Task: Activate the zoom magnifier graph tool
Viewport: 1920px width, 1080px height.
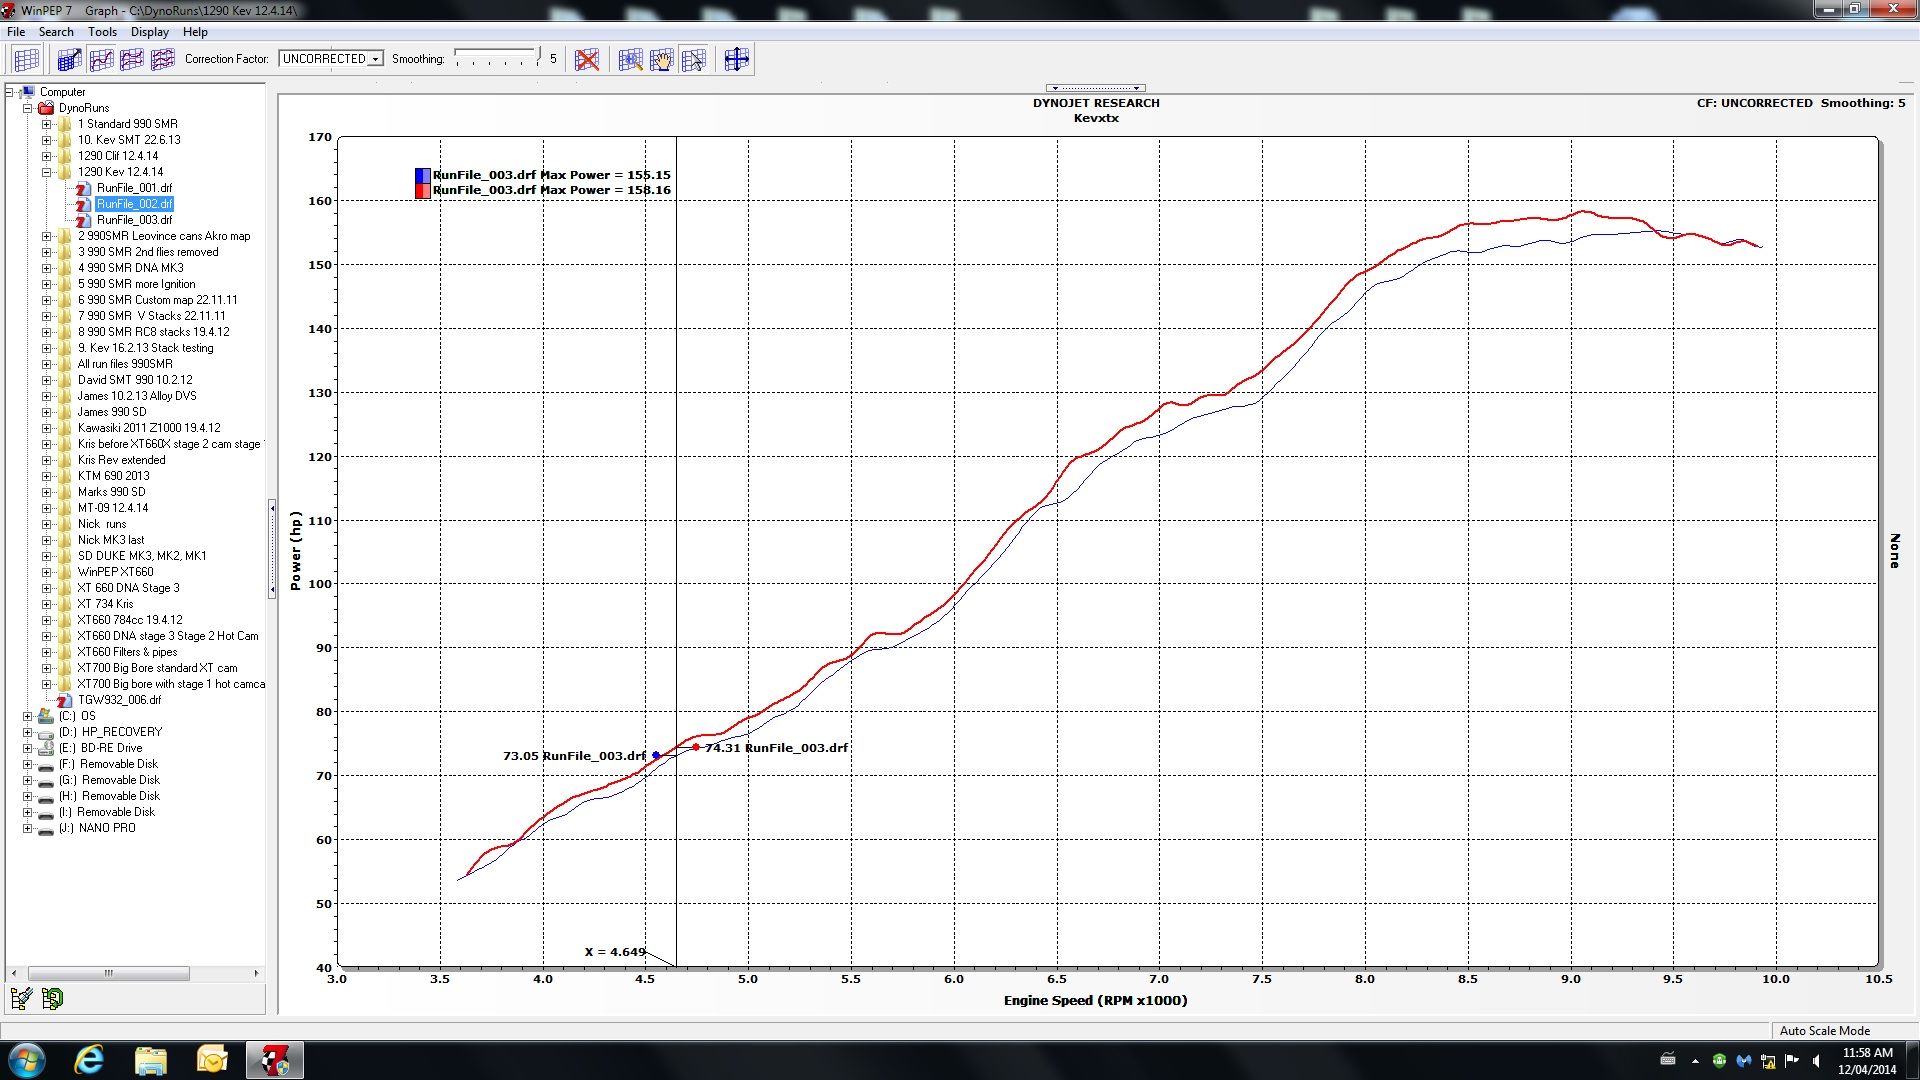Action: tap(630, 60)
